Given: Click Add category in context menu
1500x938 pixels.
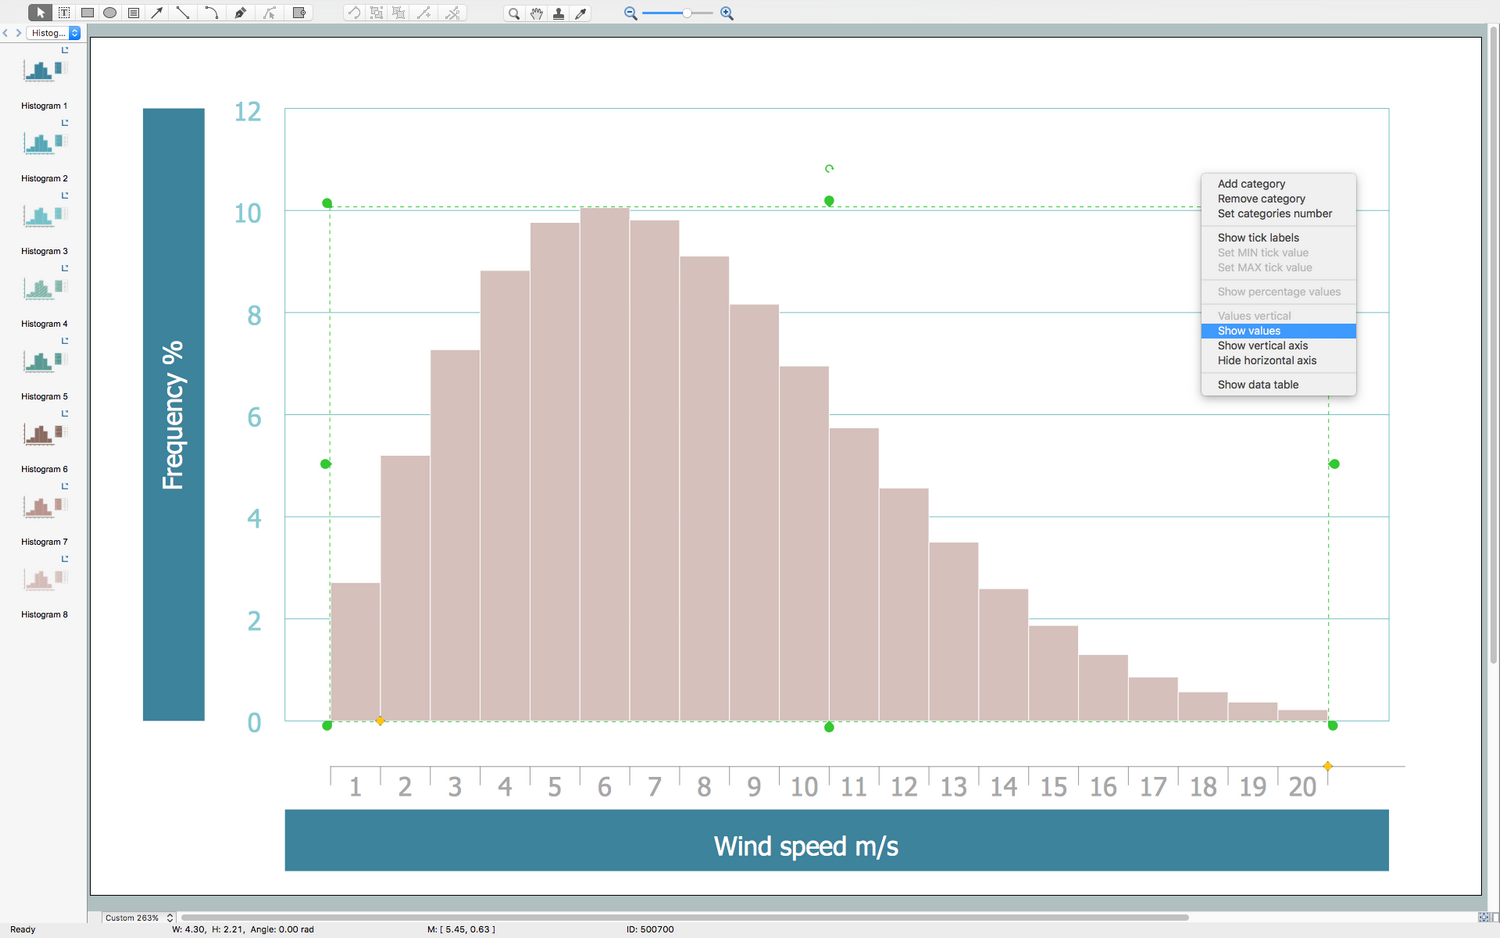Looking at the screenshot, I should click(1251, 184).
